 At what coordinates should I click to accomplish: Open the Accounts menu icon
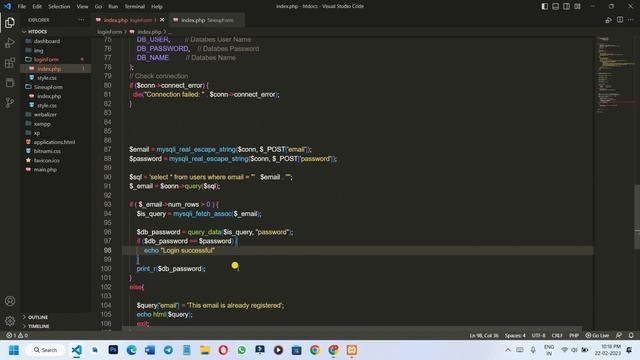click(x=10, y=301)
